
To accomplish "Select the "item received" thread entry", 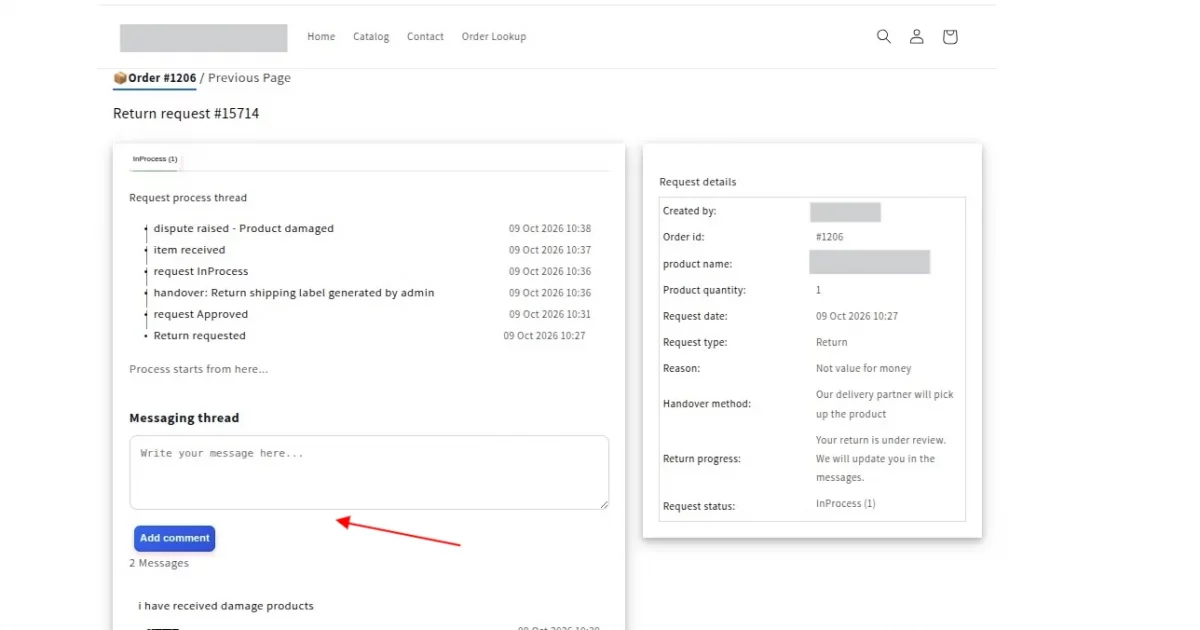I will click(x=189, y=250).
